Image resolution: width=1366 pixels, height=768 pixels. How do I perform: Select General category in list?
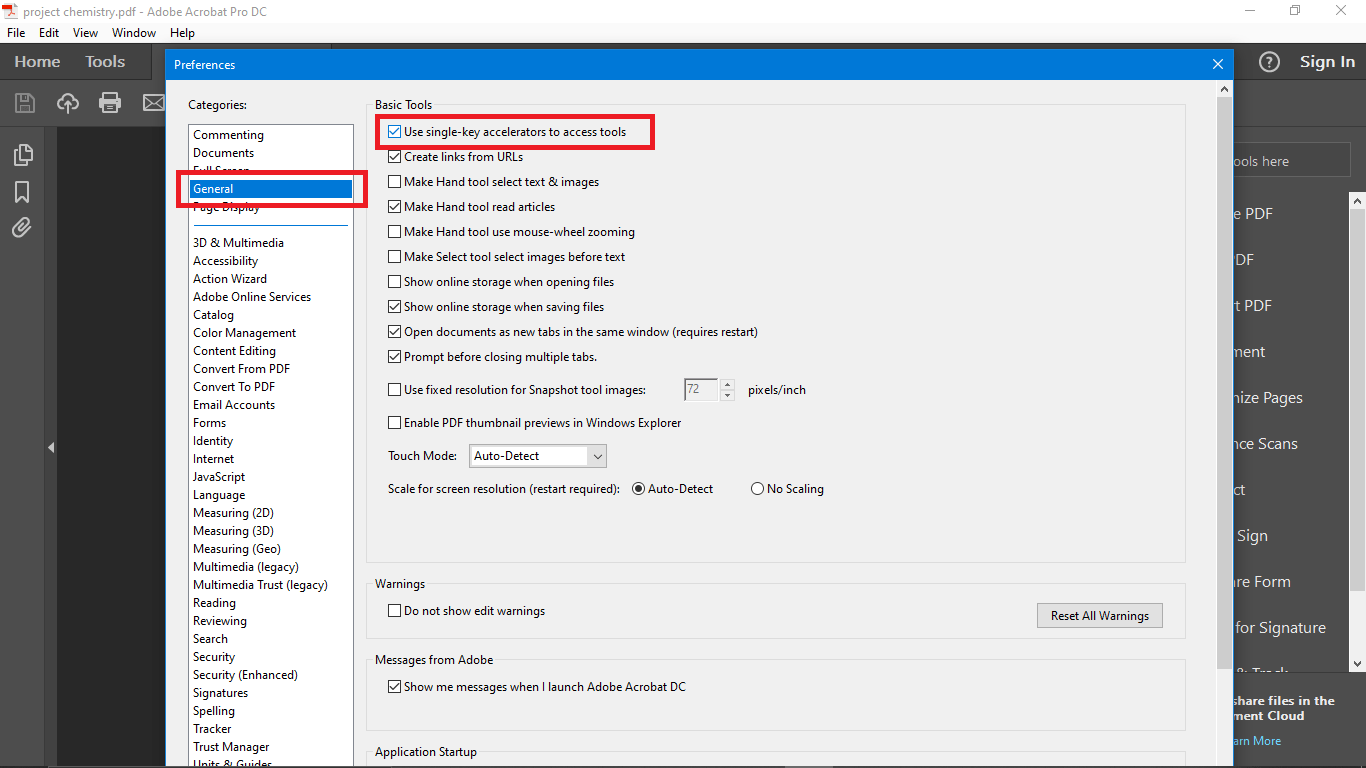(271, 189)
